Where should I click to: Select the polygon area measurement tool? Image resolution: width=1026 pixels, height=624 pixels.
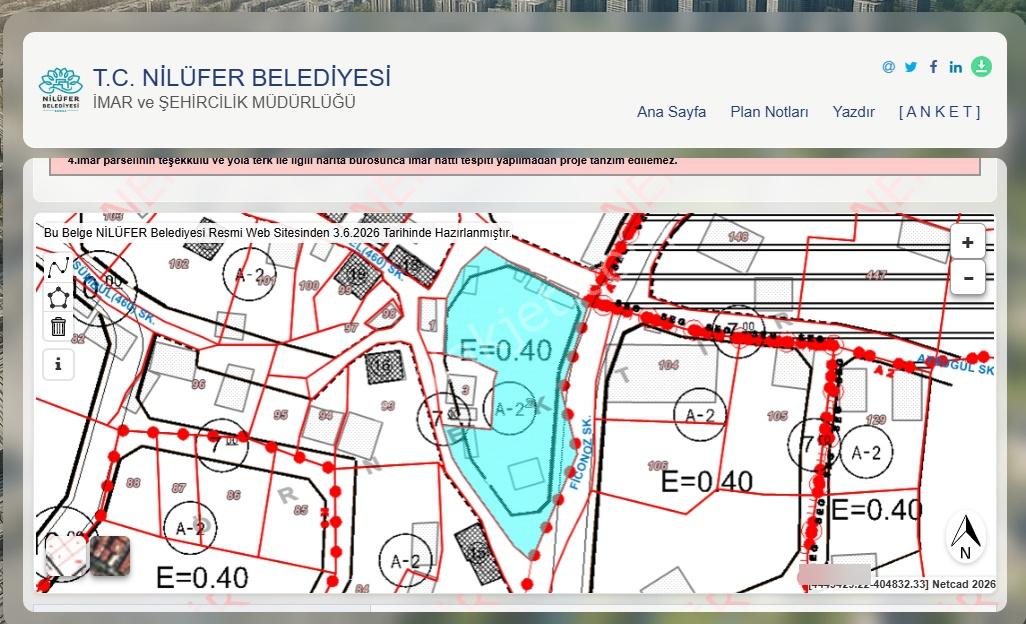tap(58, 297)
